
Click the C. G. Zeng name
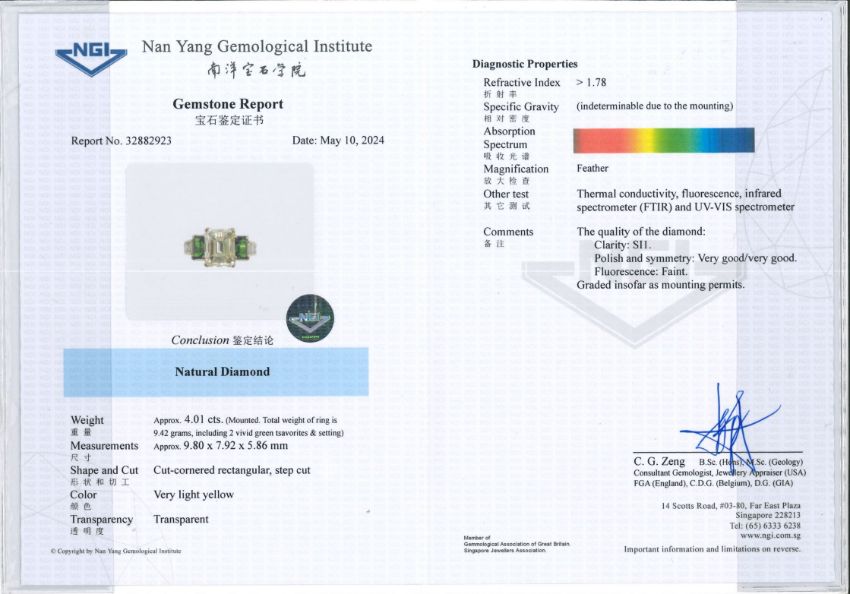tap(661, 461)
